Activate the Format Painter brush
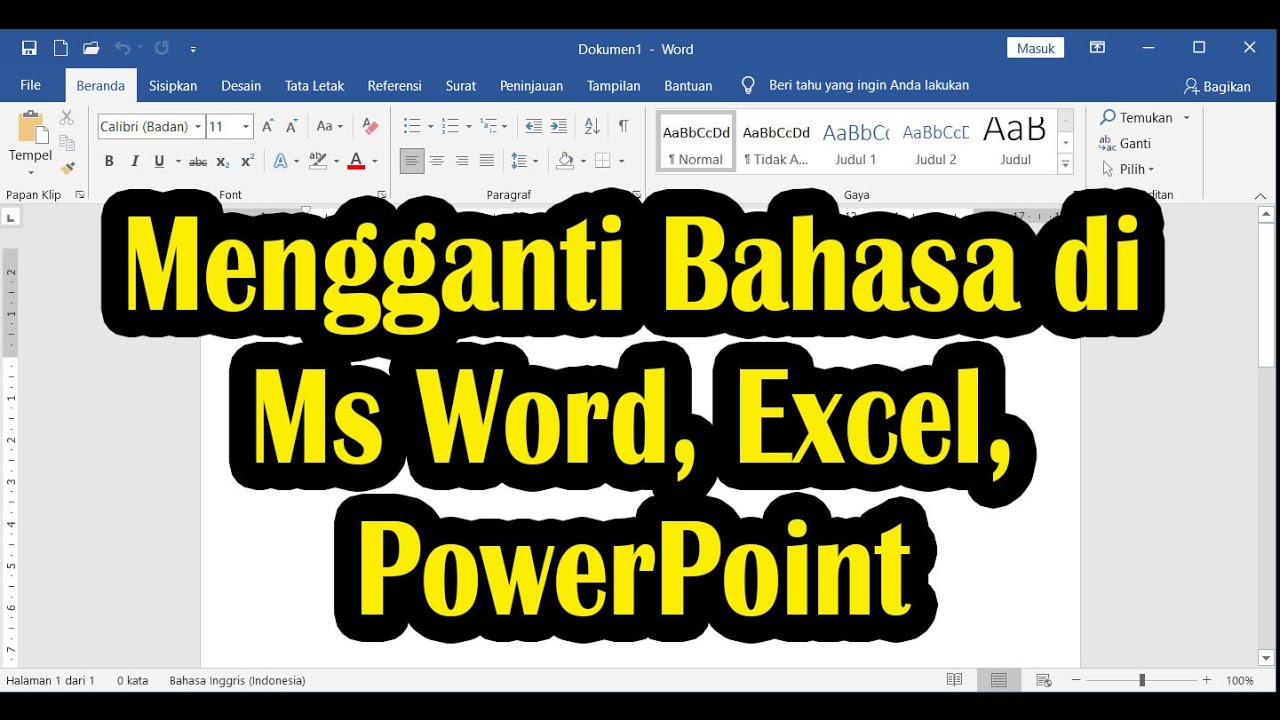This screenshot has width=1280, height=720. click(x=67, y=168)
